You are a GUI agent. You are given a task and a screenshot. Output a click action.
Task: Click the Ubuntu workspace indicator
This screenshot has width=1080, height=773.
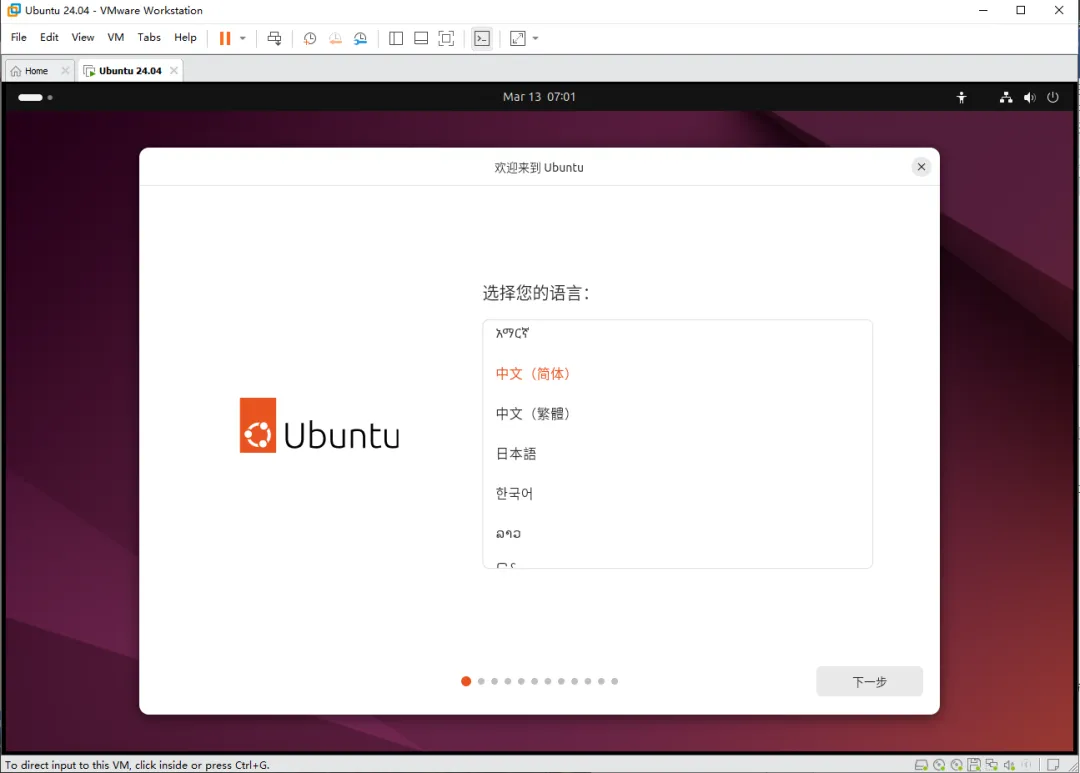[35, 97]
